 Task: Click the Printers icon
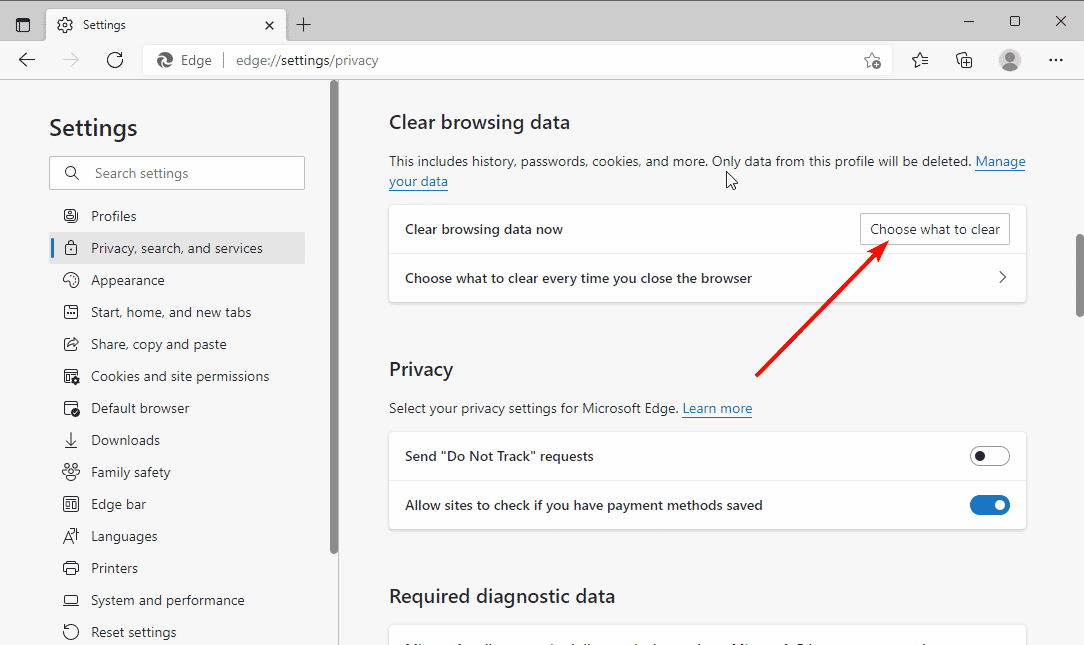pos(71,568)
